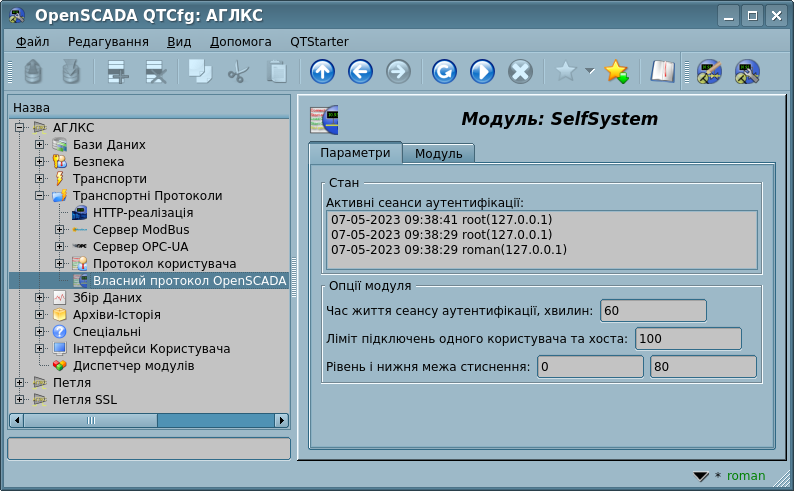Image resolution: width=794 pixels, height=491 pixels.
Task: Click the last toolbar icon on right
Action: [747, 71]
